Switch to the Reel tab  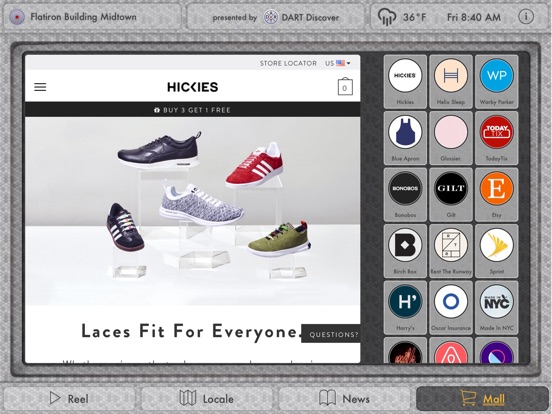69,399
